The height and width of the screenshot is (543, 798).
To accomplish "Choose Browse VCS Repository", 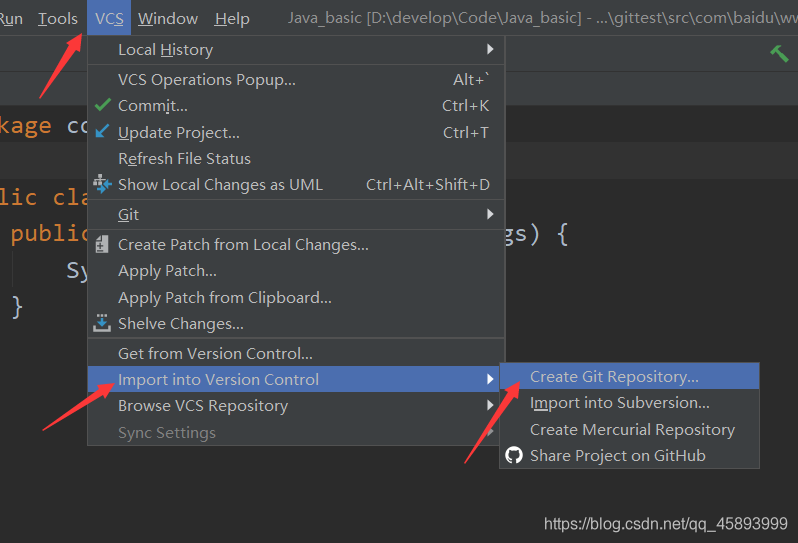I will (x=294, y=406).
